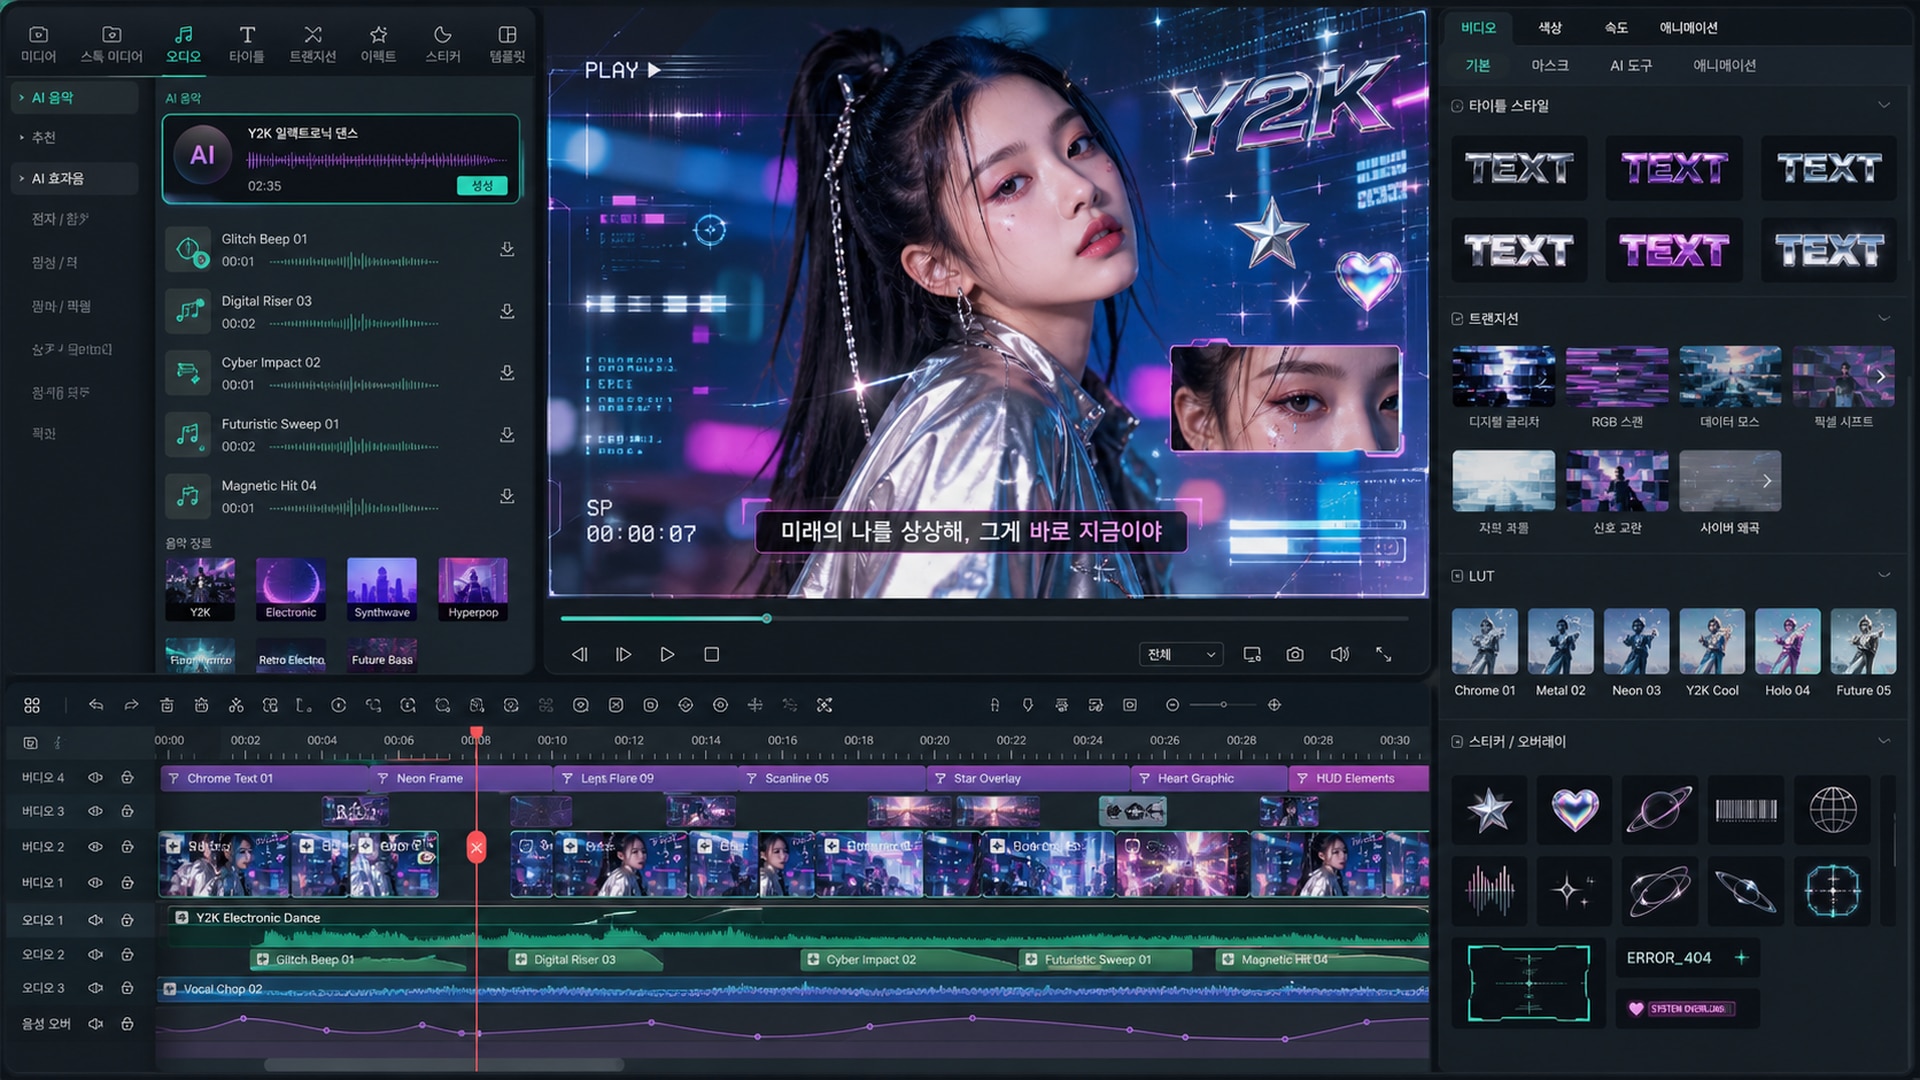Image resolution: width=1920 pixels, height=1080 pixels.
Task: Click the marker icon in timeline toolbar
Action: [1027, 705]
